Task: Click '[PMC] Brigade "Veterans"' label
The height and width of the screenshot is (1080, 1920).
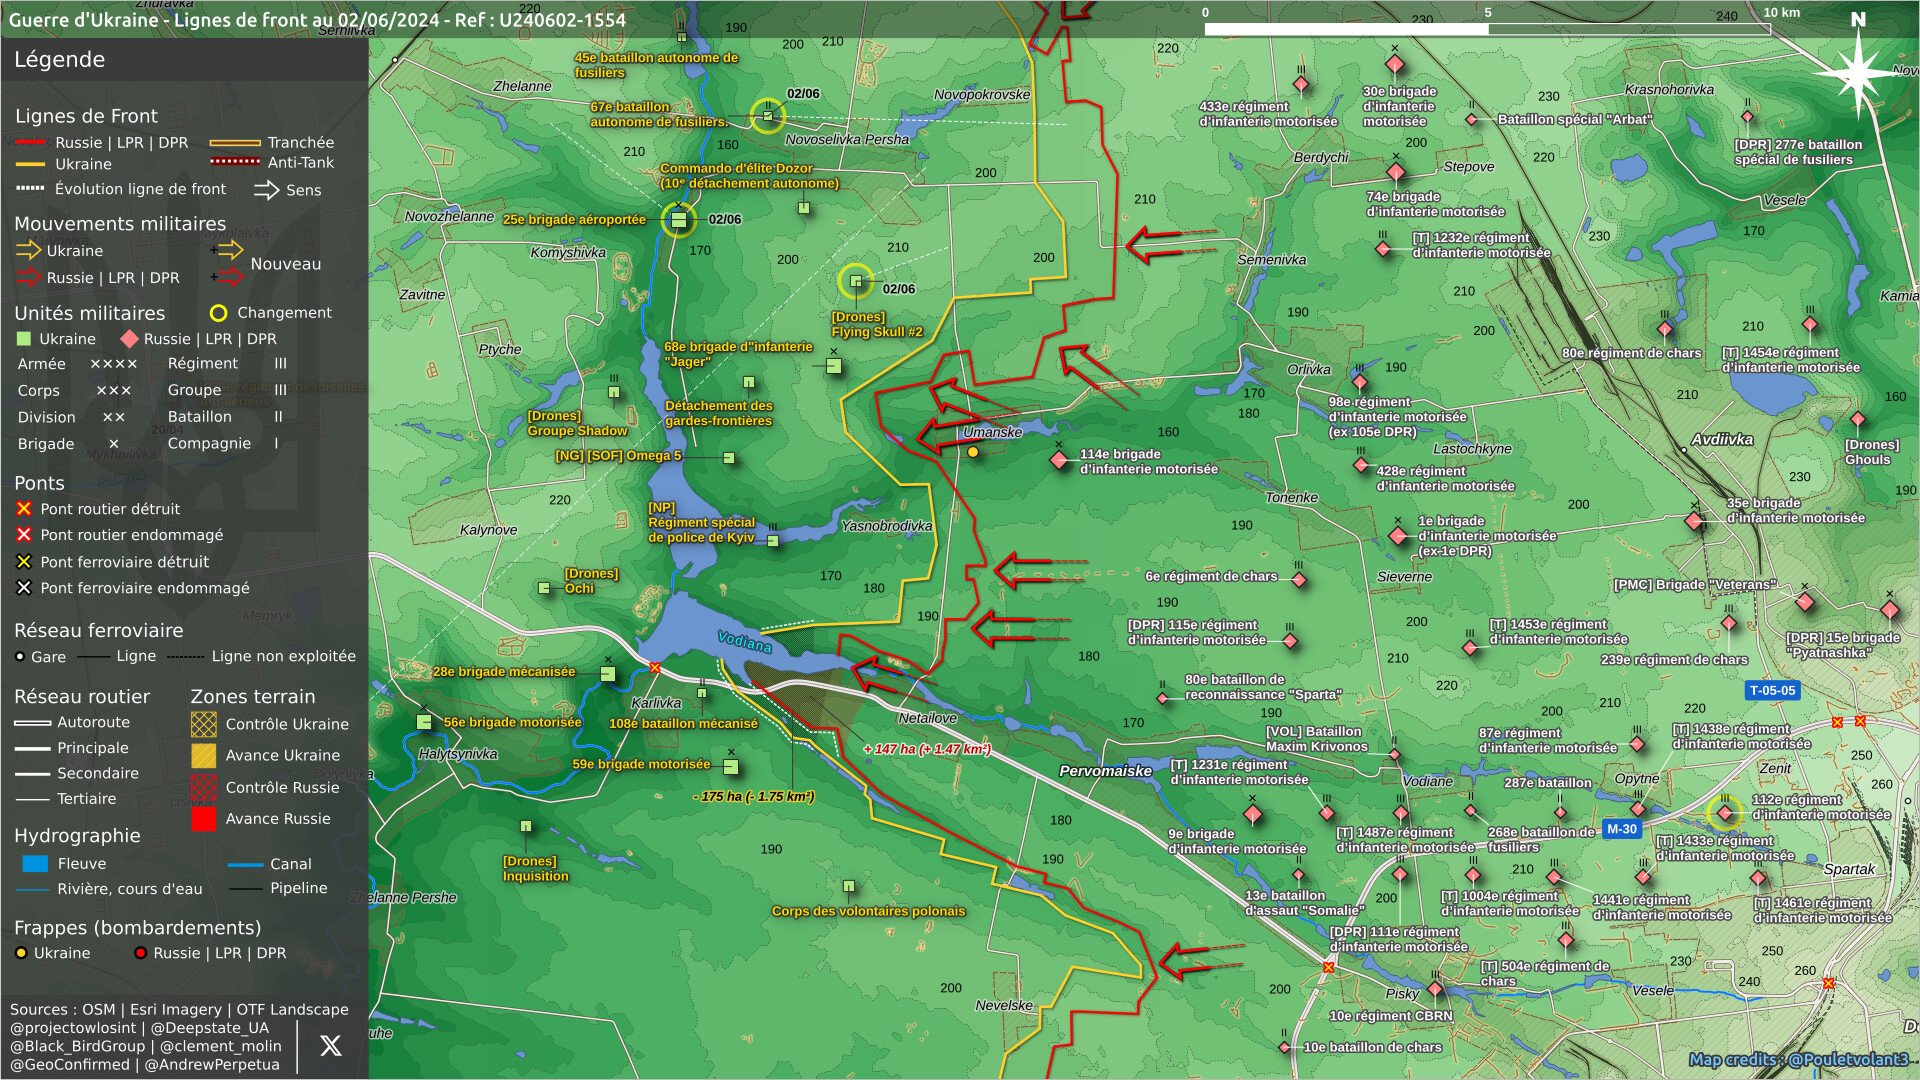Action: coord(1695,585)
